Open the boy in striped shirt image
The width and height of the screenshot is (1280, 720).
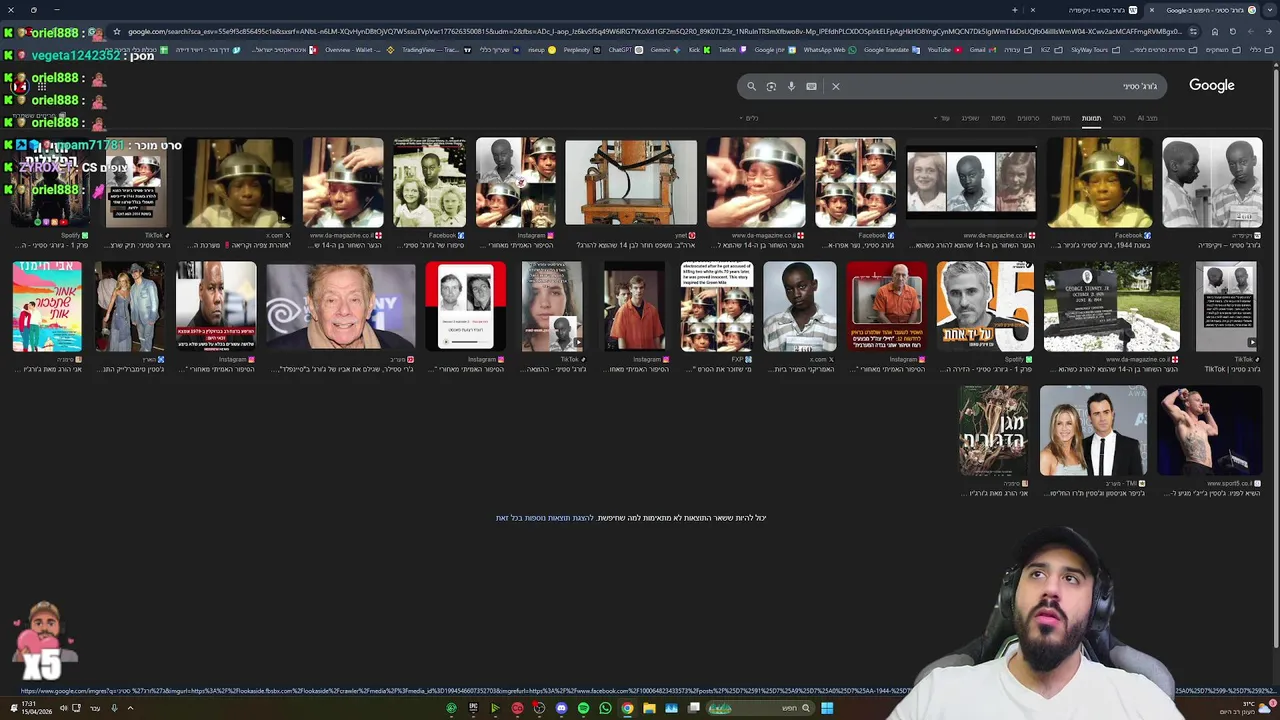799,307
